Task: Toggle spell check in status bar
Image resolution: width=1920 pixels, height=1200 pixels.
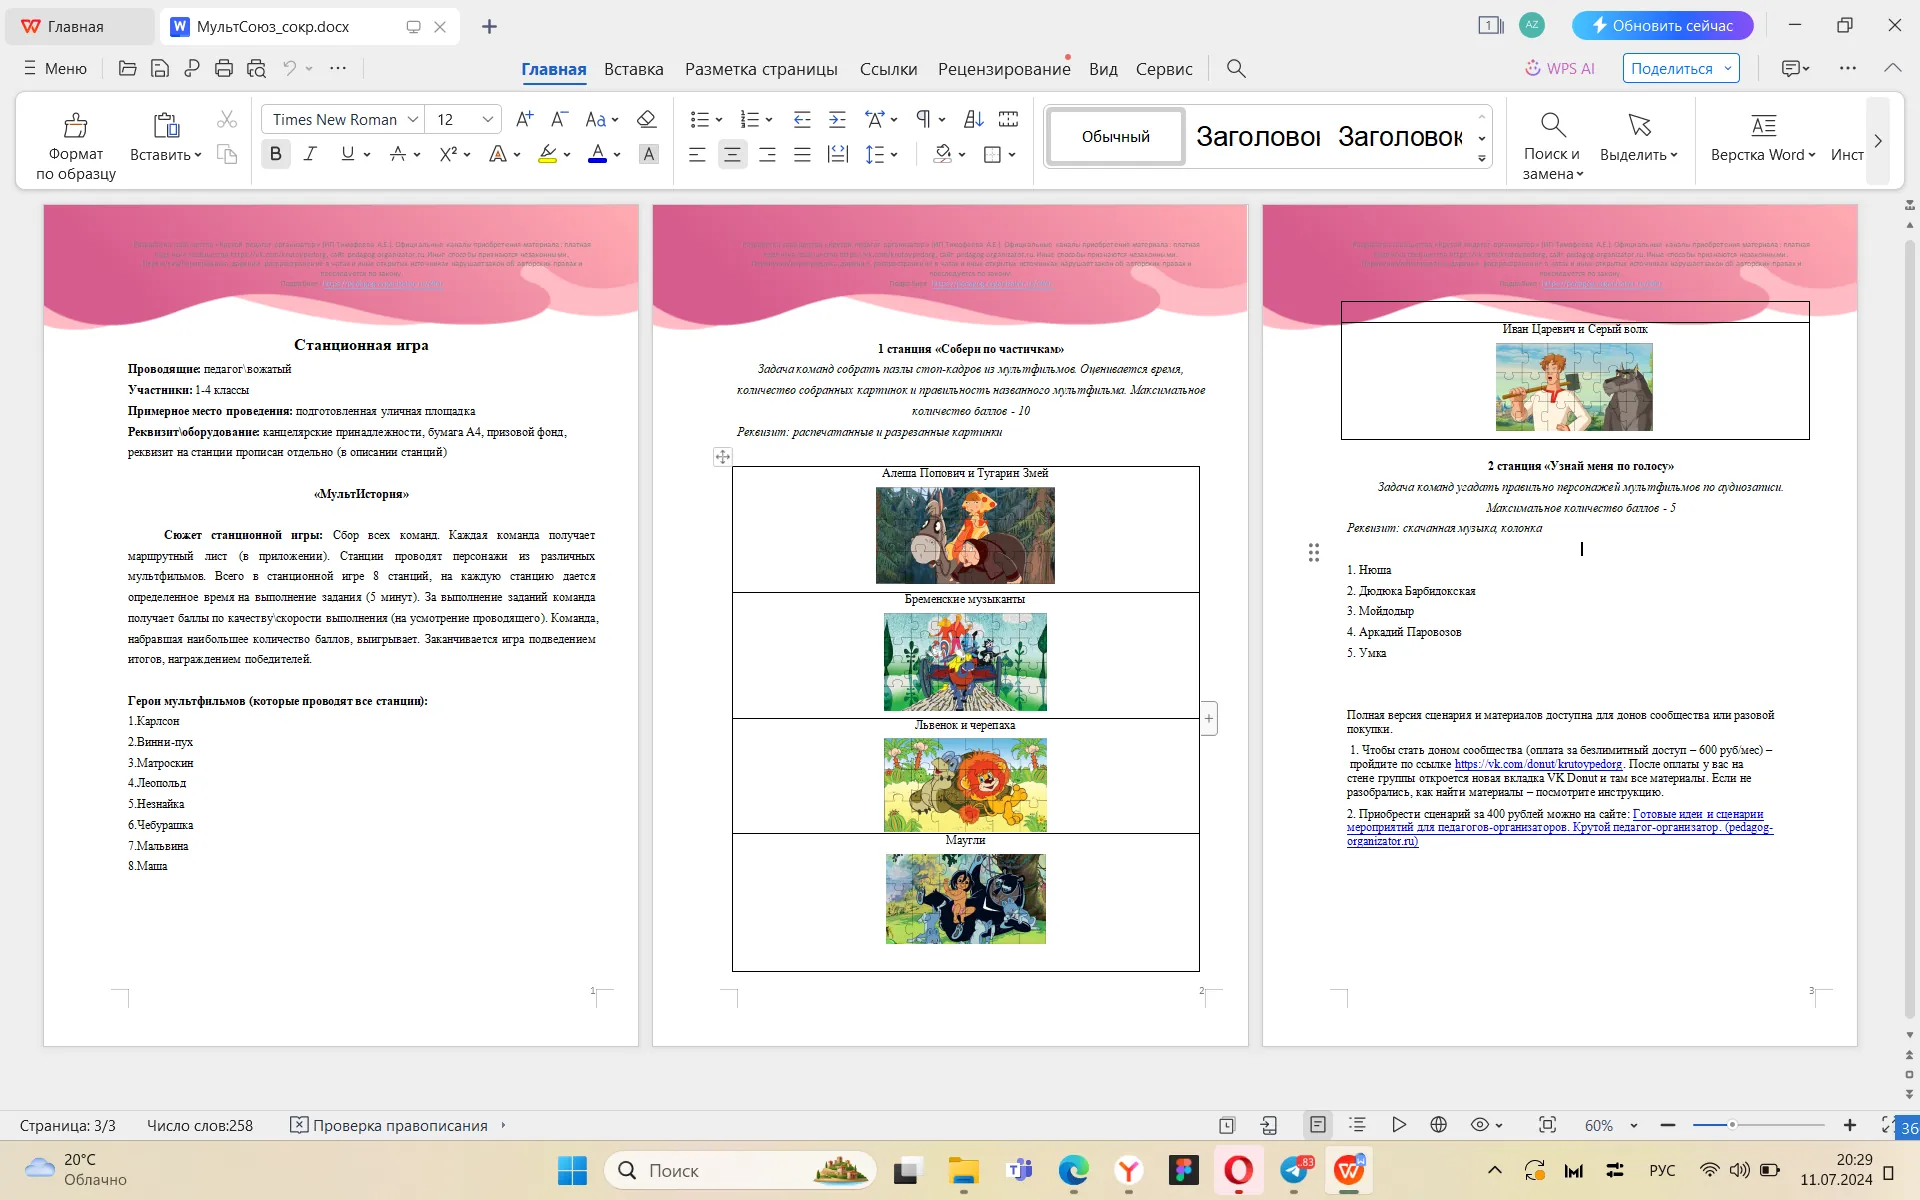Action: [x=389, y=1125]
